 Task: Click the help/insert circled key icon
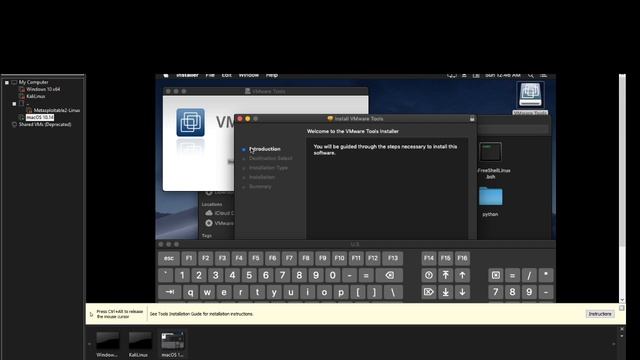(429, 276)
